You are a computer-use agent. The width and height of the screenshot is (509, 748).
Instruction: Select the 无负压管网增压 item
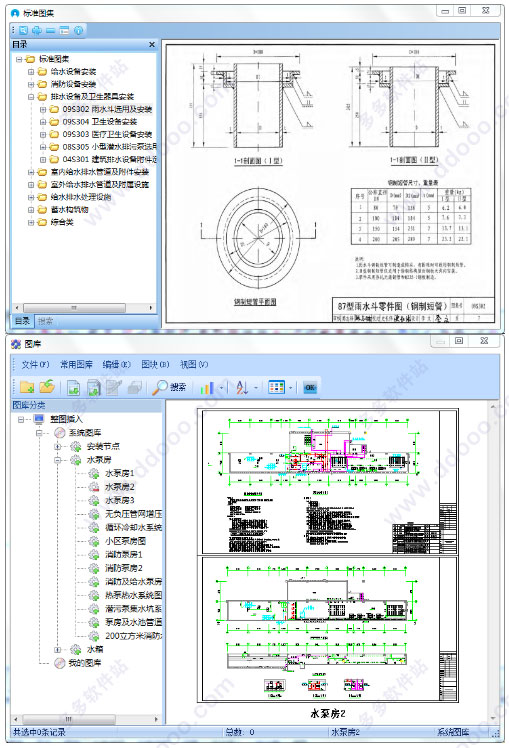[133, 514]
